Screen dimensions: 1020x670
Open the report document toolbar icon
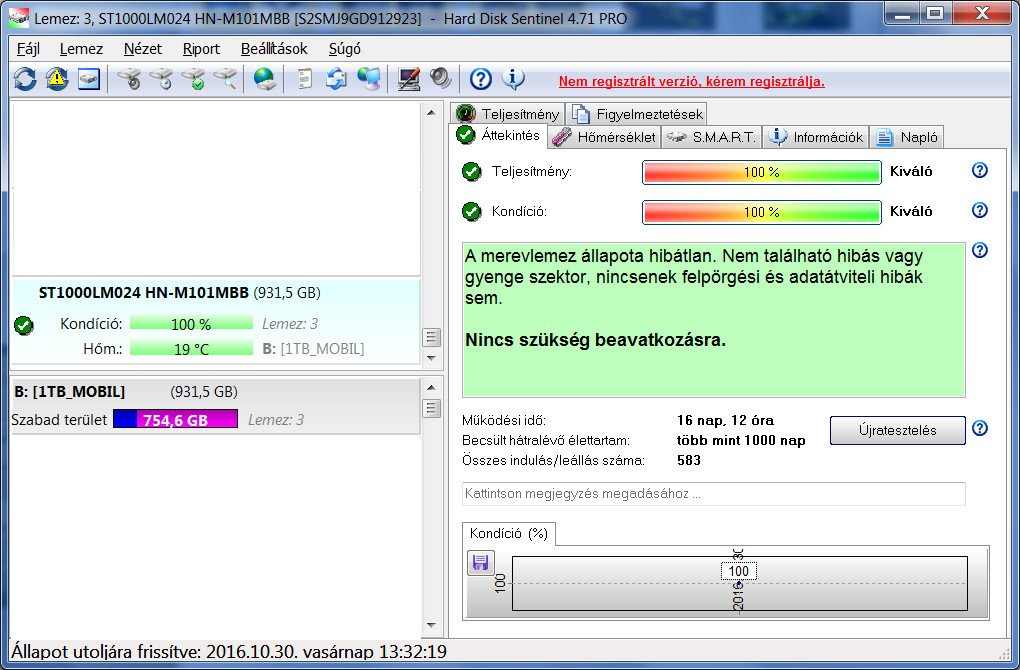coord(304,79)
